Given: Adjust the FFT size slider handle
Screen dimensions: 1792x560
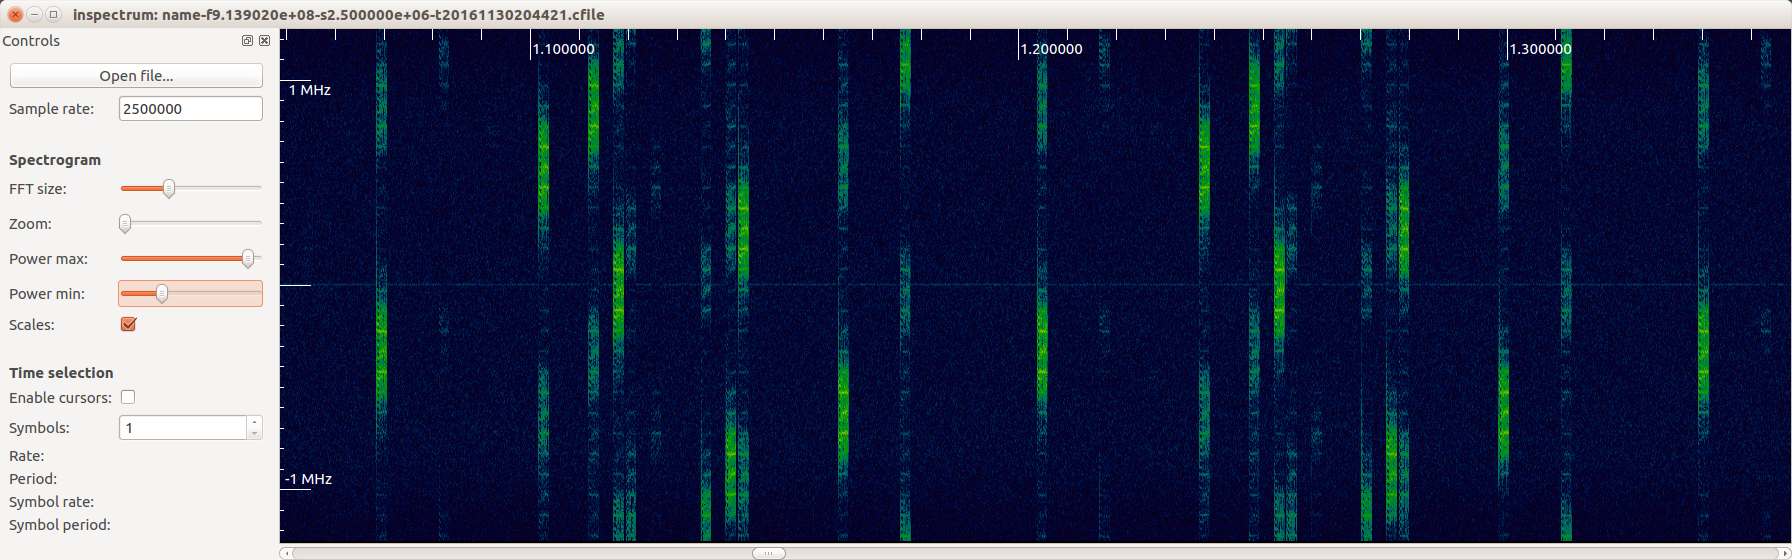Looking at the screenshot, I should coord(169,188).
